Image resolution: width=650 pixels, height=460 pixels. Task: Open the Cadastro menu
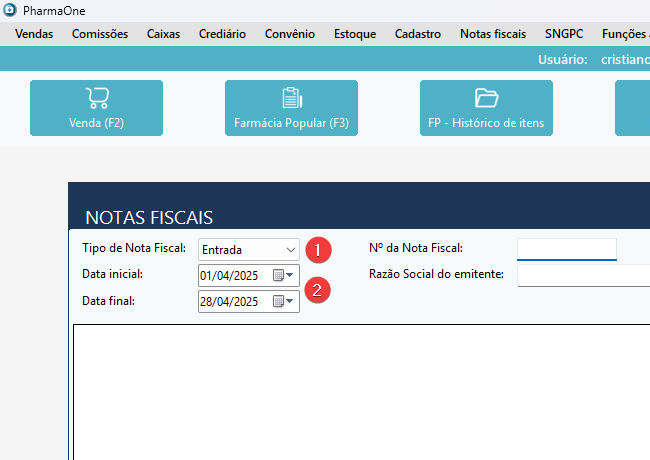tap(417, 34)
